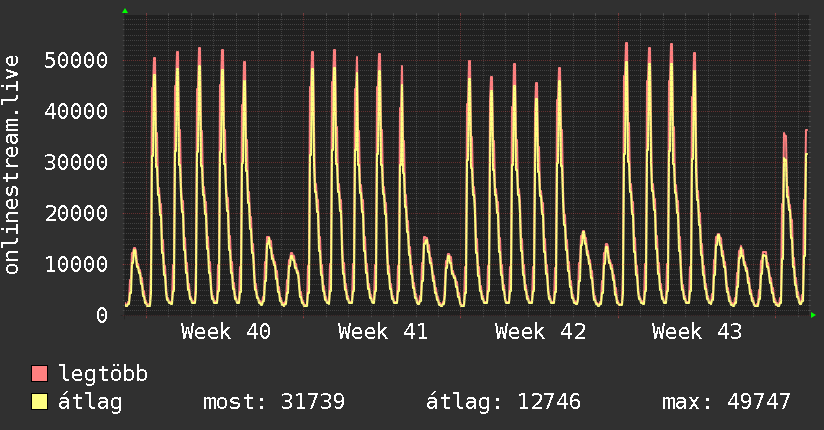Click the 40000 y-axis label
Image resolution: width=824 pixels, height=430 pixels.
[76, 111]
